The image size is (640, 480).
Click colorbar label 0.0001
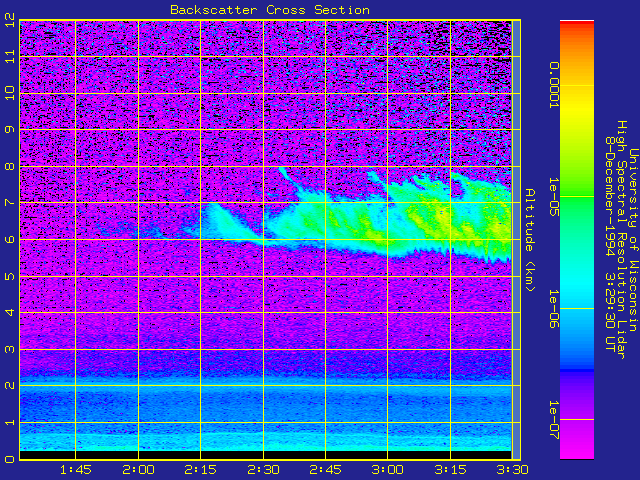coord(553,85)
